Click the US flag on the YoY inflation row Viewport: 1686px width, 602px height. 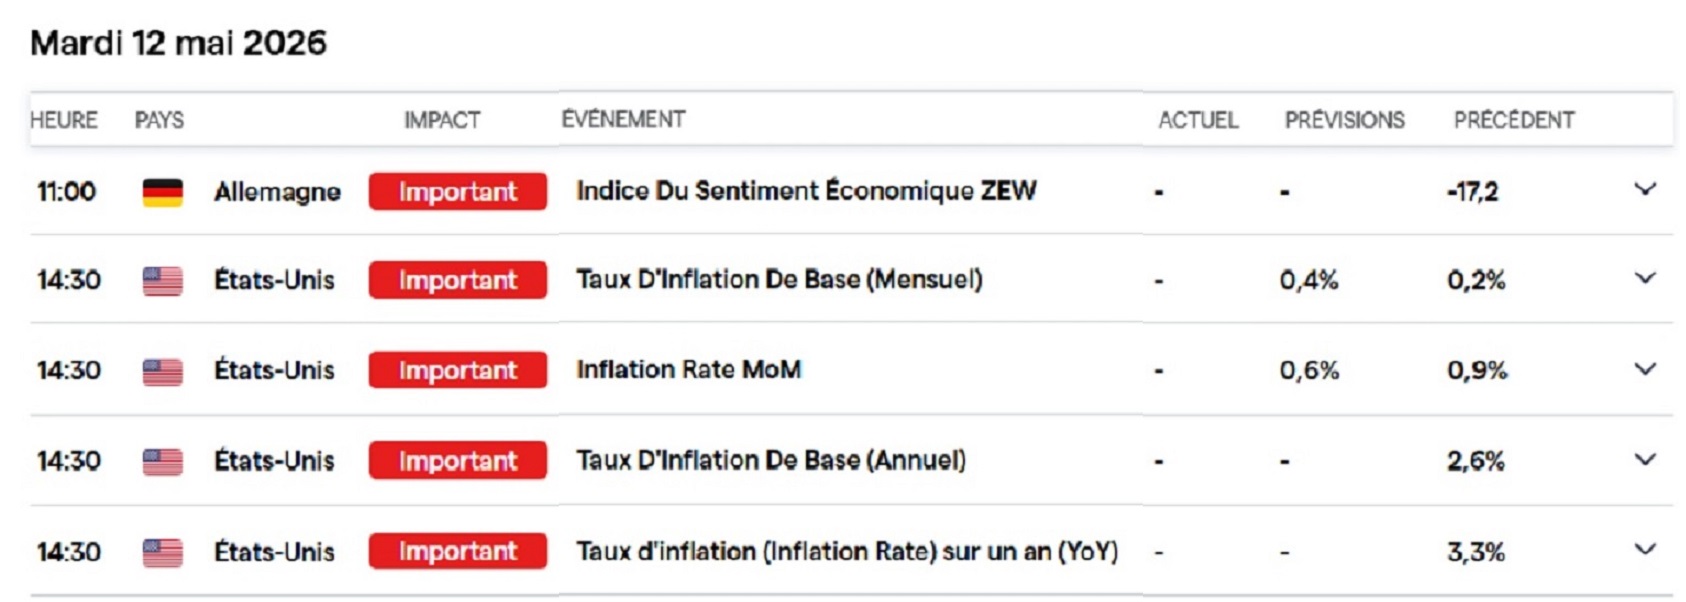(162, 552)
